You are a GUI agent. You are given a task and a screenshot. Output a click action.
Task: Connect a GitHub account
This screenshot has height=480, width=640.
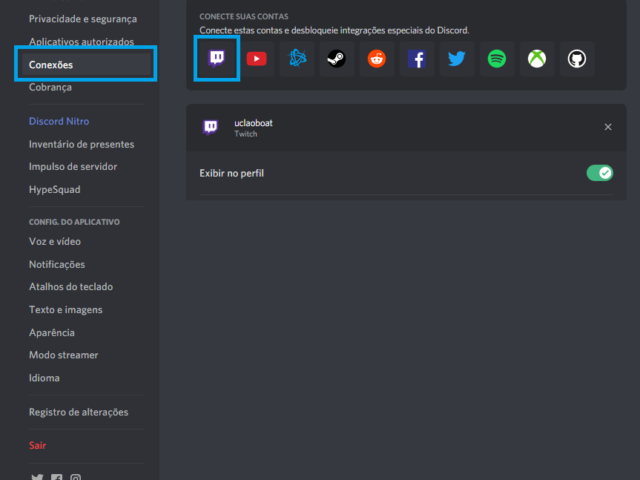click(577, 58)
